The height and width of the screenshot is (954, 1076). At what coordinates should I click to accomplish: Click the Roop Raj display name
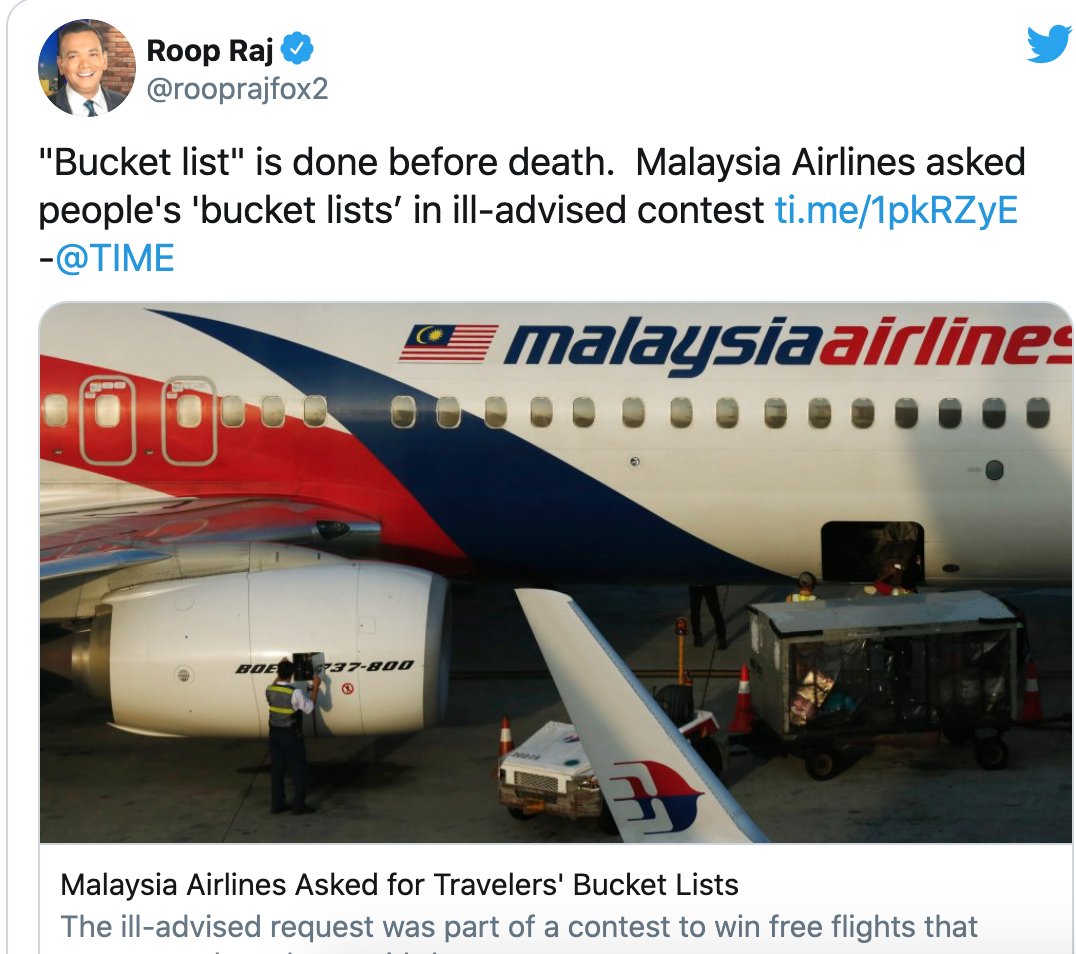[x=209, y=50]
